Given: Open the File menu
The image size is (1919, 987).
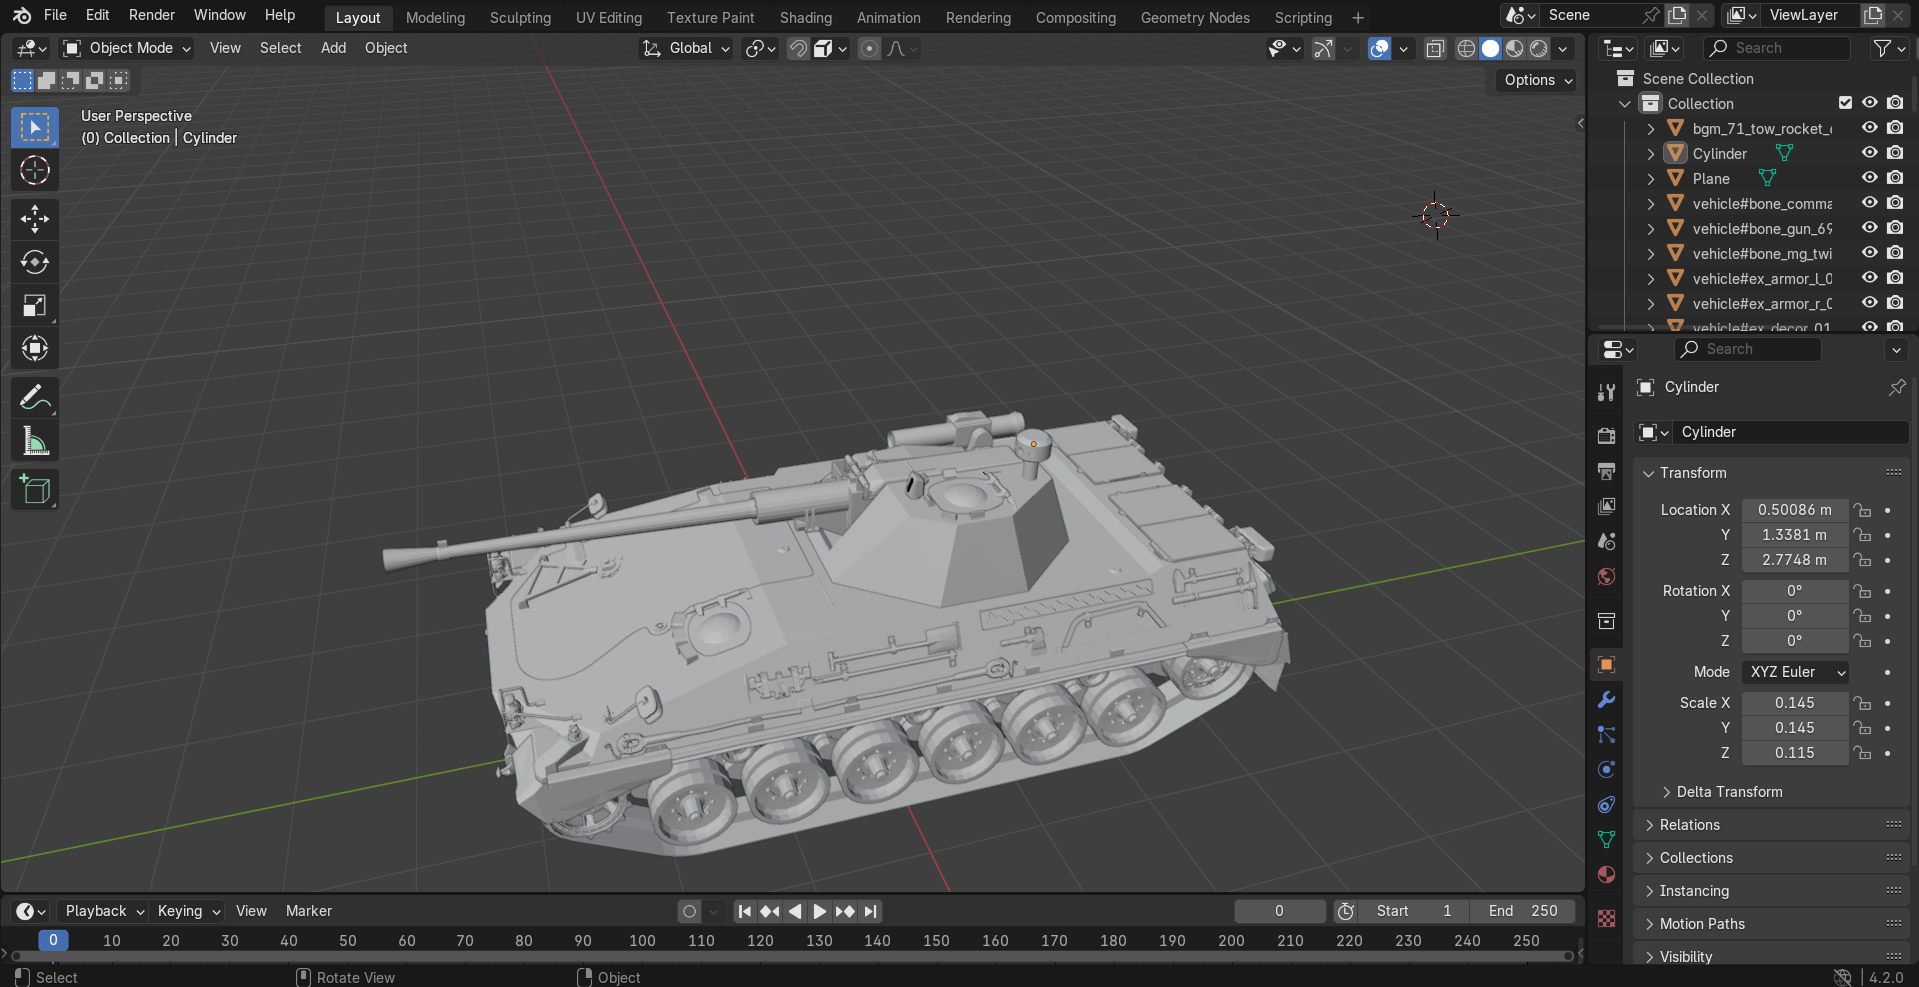Looking at the screenshot, I should tap(56, 15).
